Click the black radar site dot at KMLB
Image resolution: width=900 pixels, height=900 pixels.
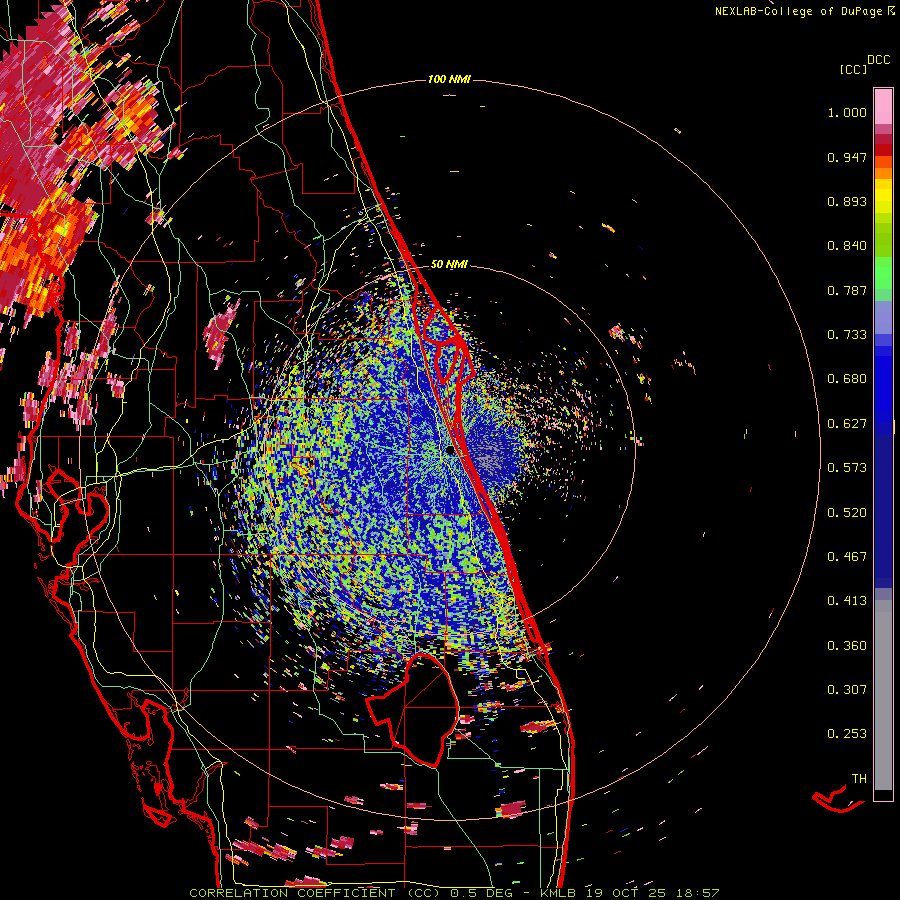(450, 451)
